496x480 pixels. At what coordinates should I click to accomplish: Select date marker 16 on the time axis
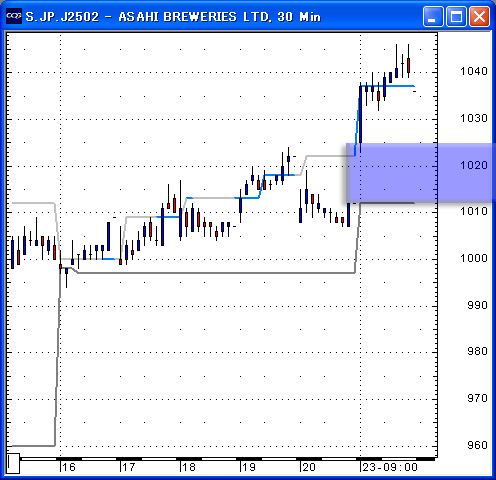[x=69, y=467]
